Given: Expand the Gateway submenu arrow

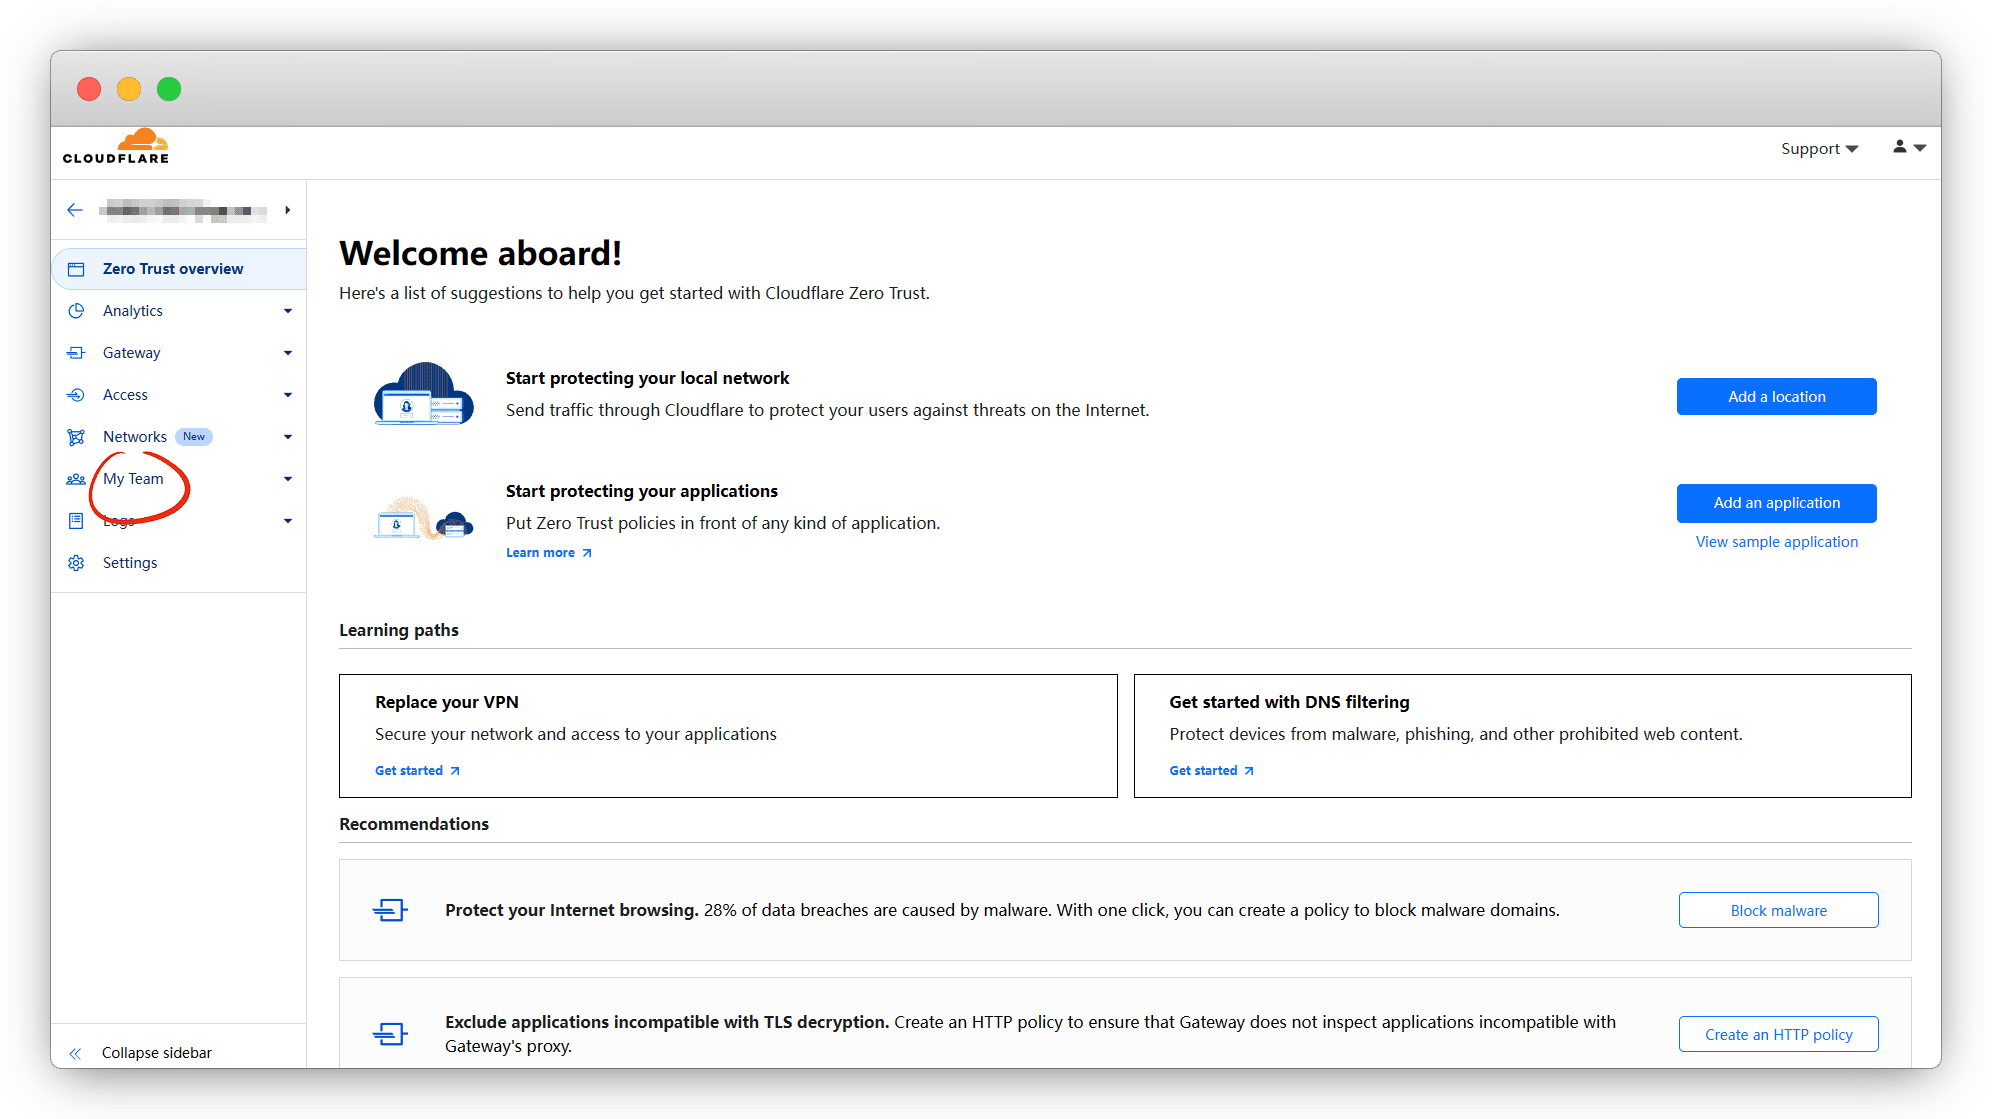Looking at the screenshot, I should coord(288,353).
